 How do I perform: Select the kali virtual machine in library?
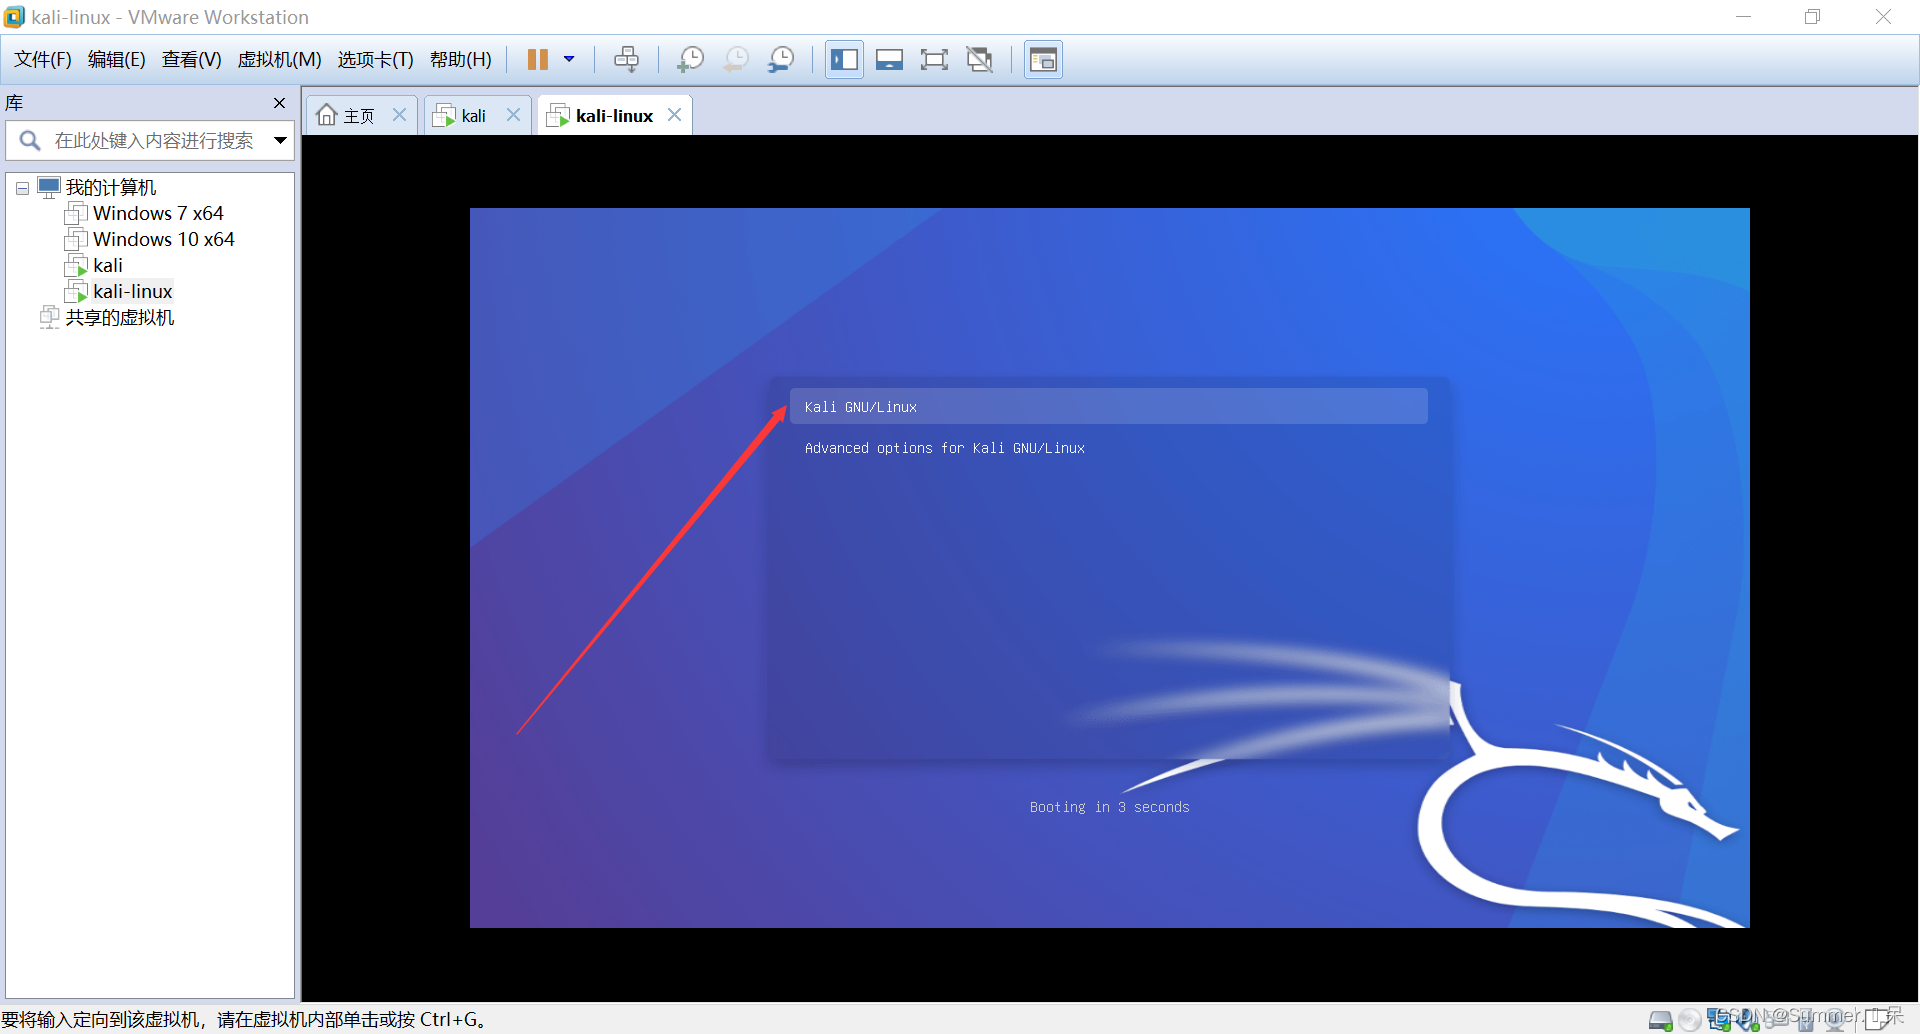108,266
